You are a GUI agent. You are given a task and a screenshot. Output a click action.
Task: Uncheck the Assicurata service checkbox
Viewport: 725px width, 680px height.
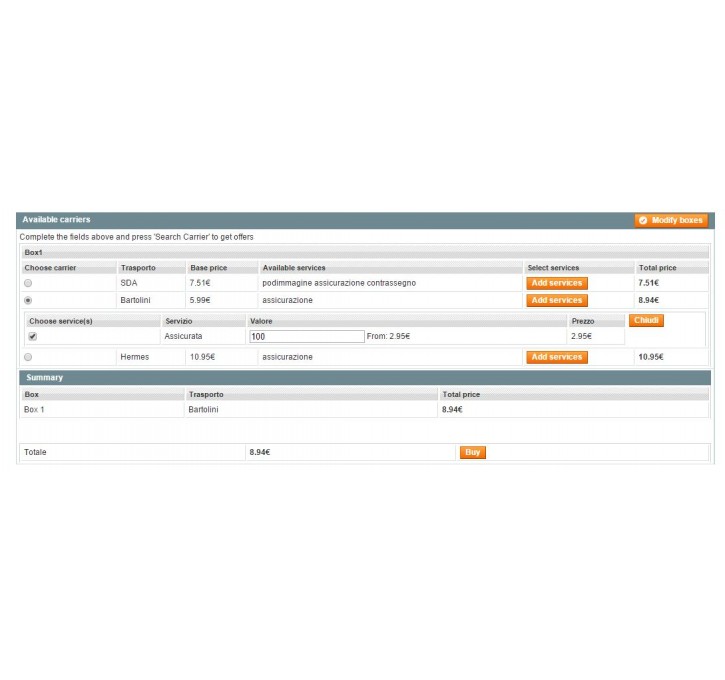pos(32,337)
